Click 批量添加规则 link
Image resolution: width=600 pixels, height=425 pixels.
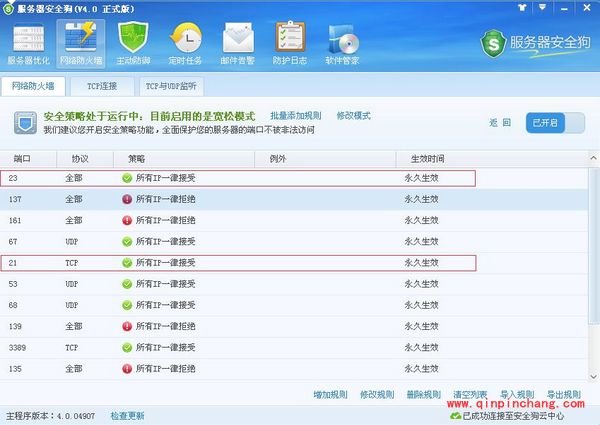295,116
